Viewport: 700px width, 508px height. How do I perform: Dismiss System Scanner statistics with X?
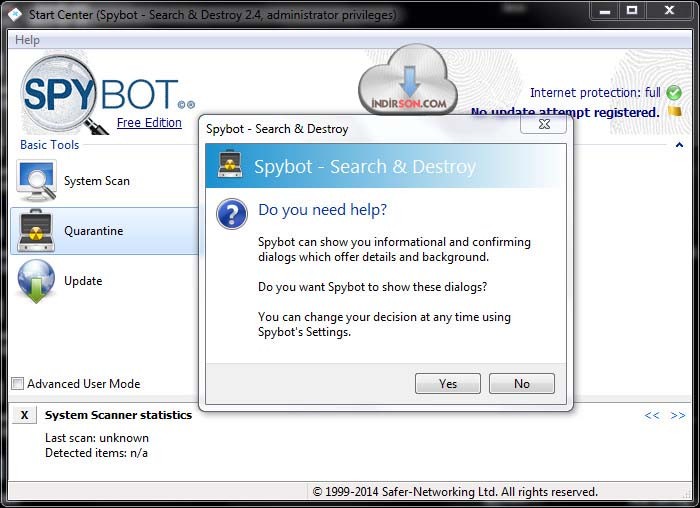(25, 415)
